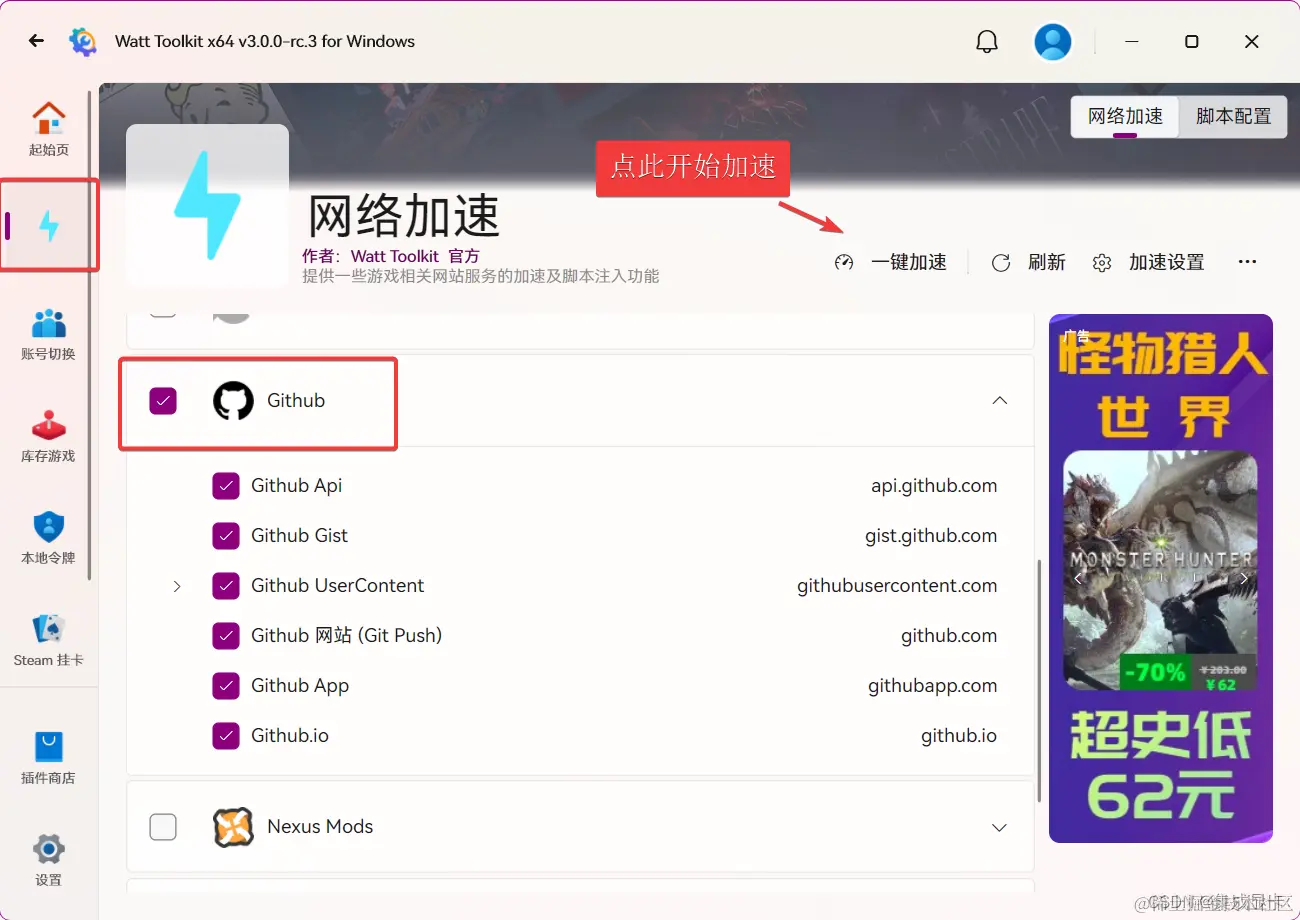The width and height of the screenshot is (1300, 920).
Task: Select the 本地令牌 local token sidebar icon
Action: 47,535
